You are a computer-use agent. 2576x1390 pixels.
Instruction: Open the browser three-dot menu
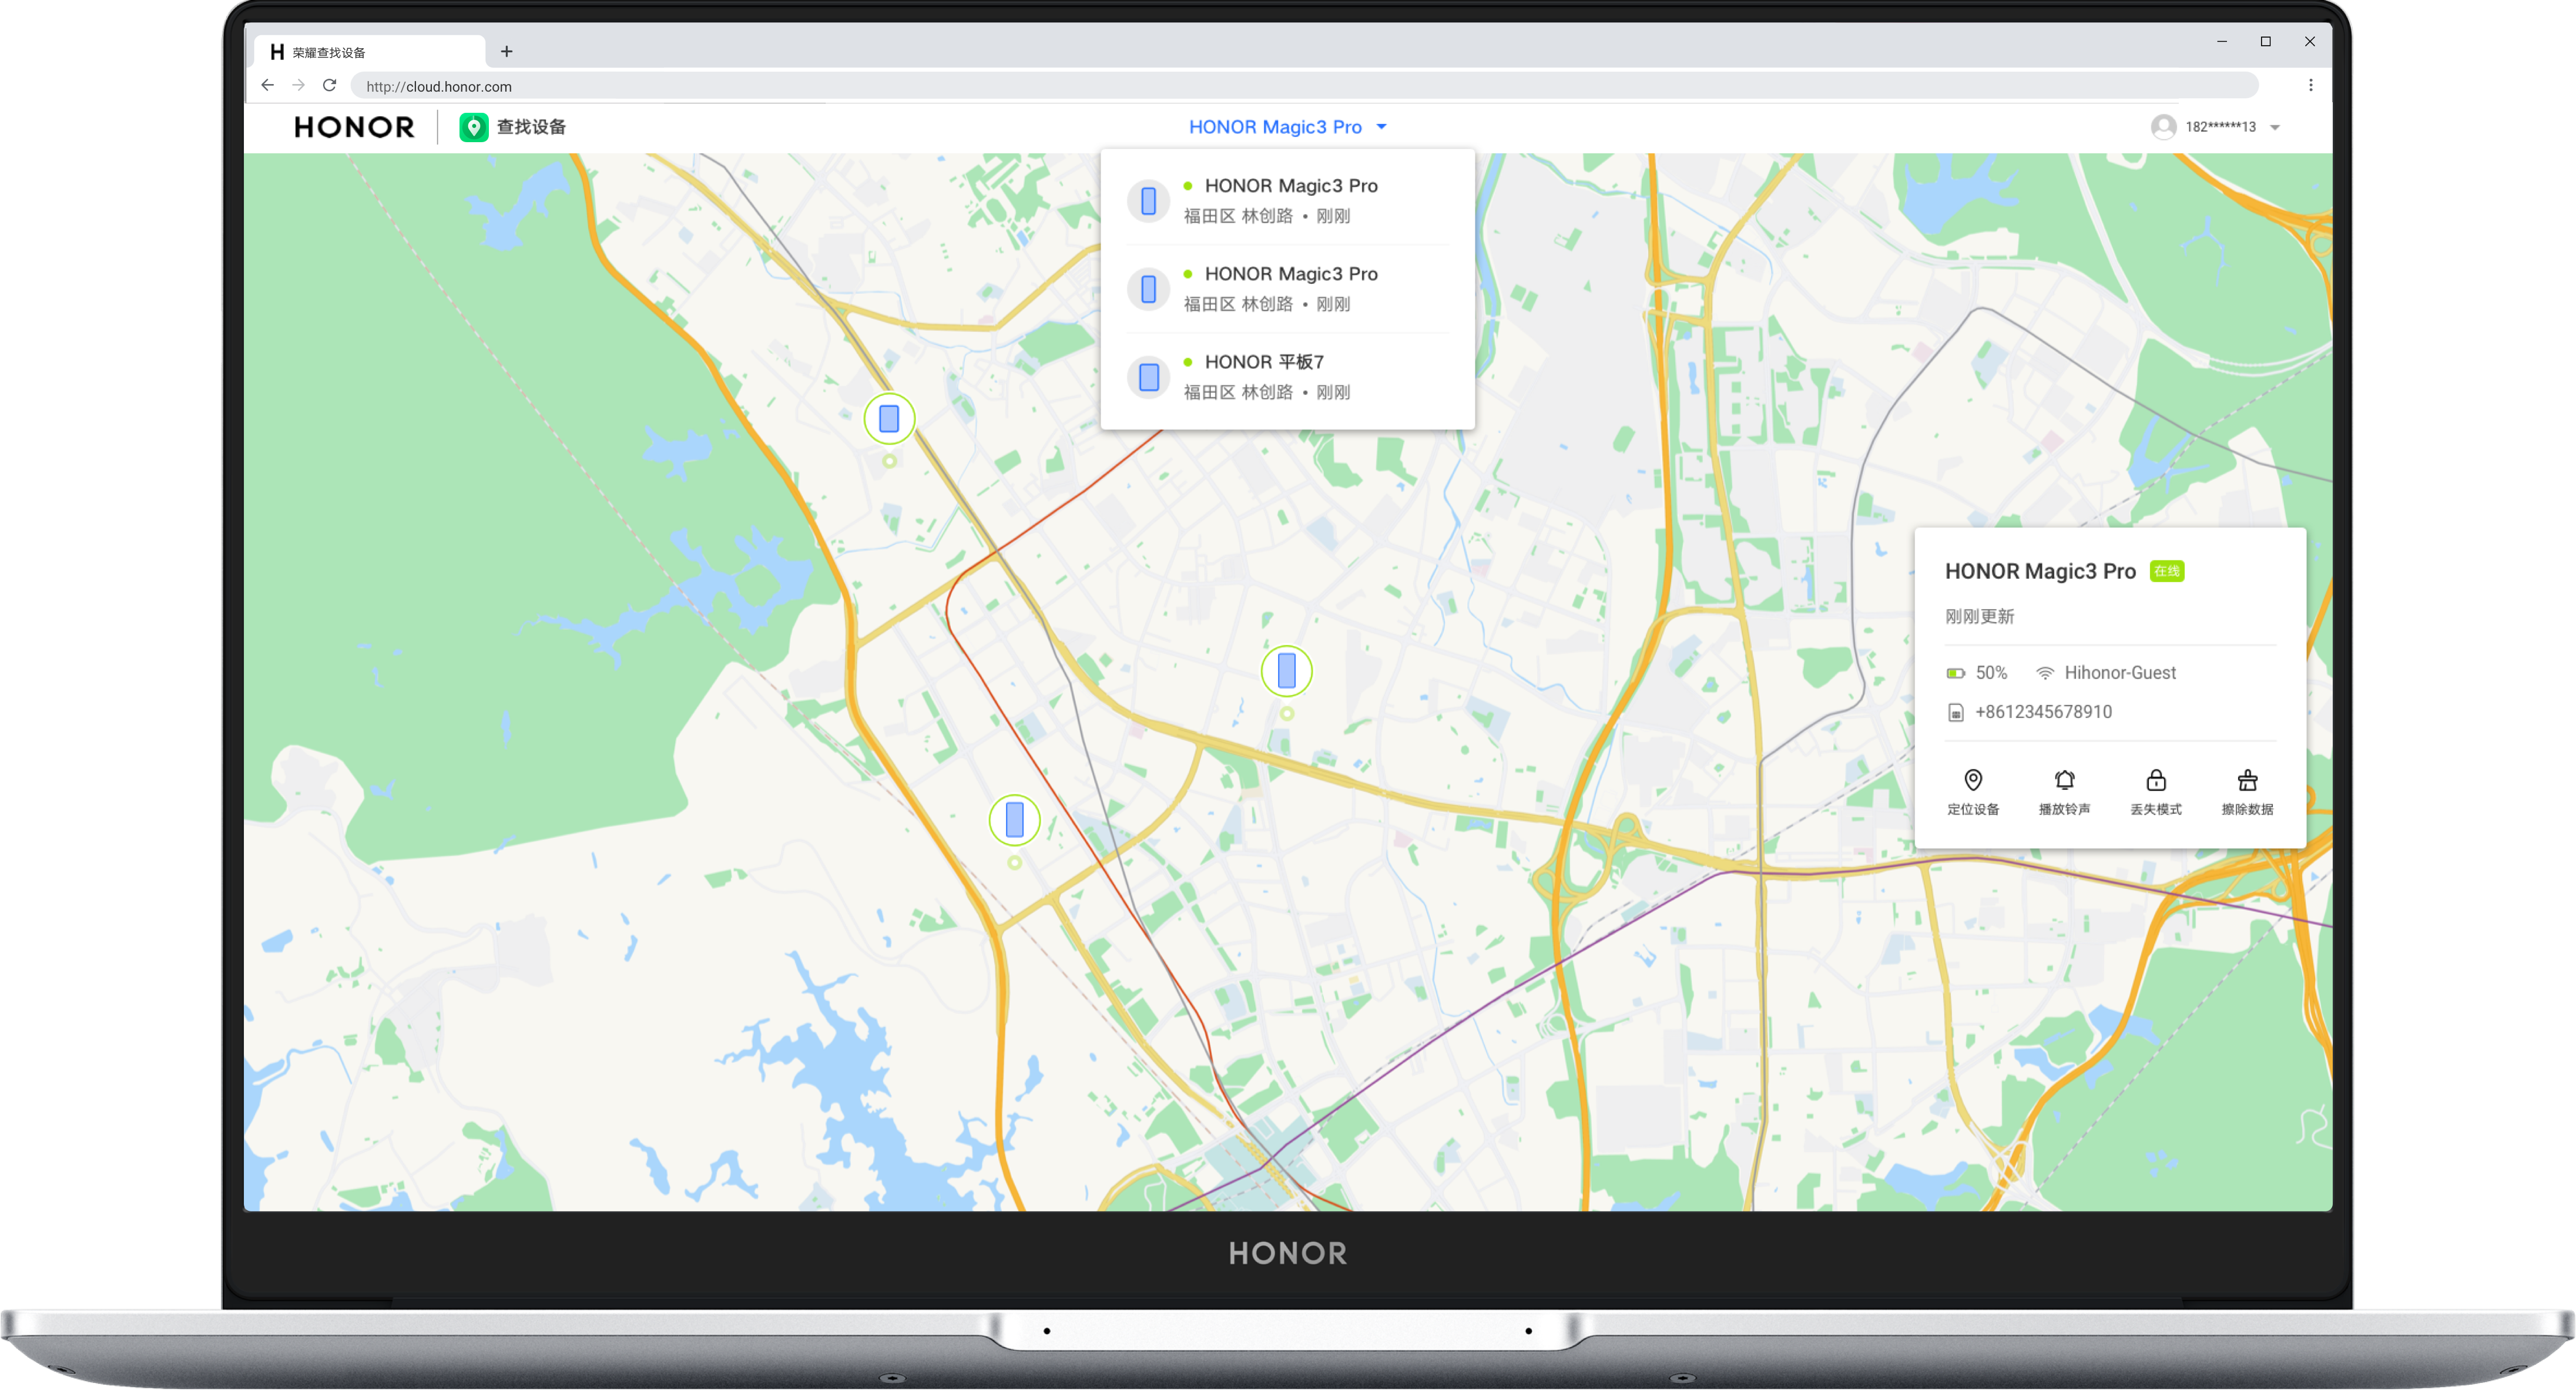(x=2310, y=86)
